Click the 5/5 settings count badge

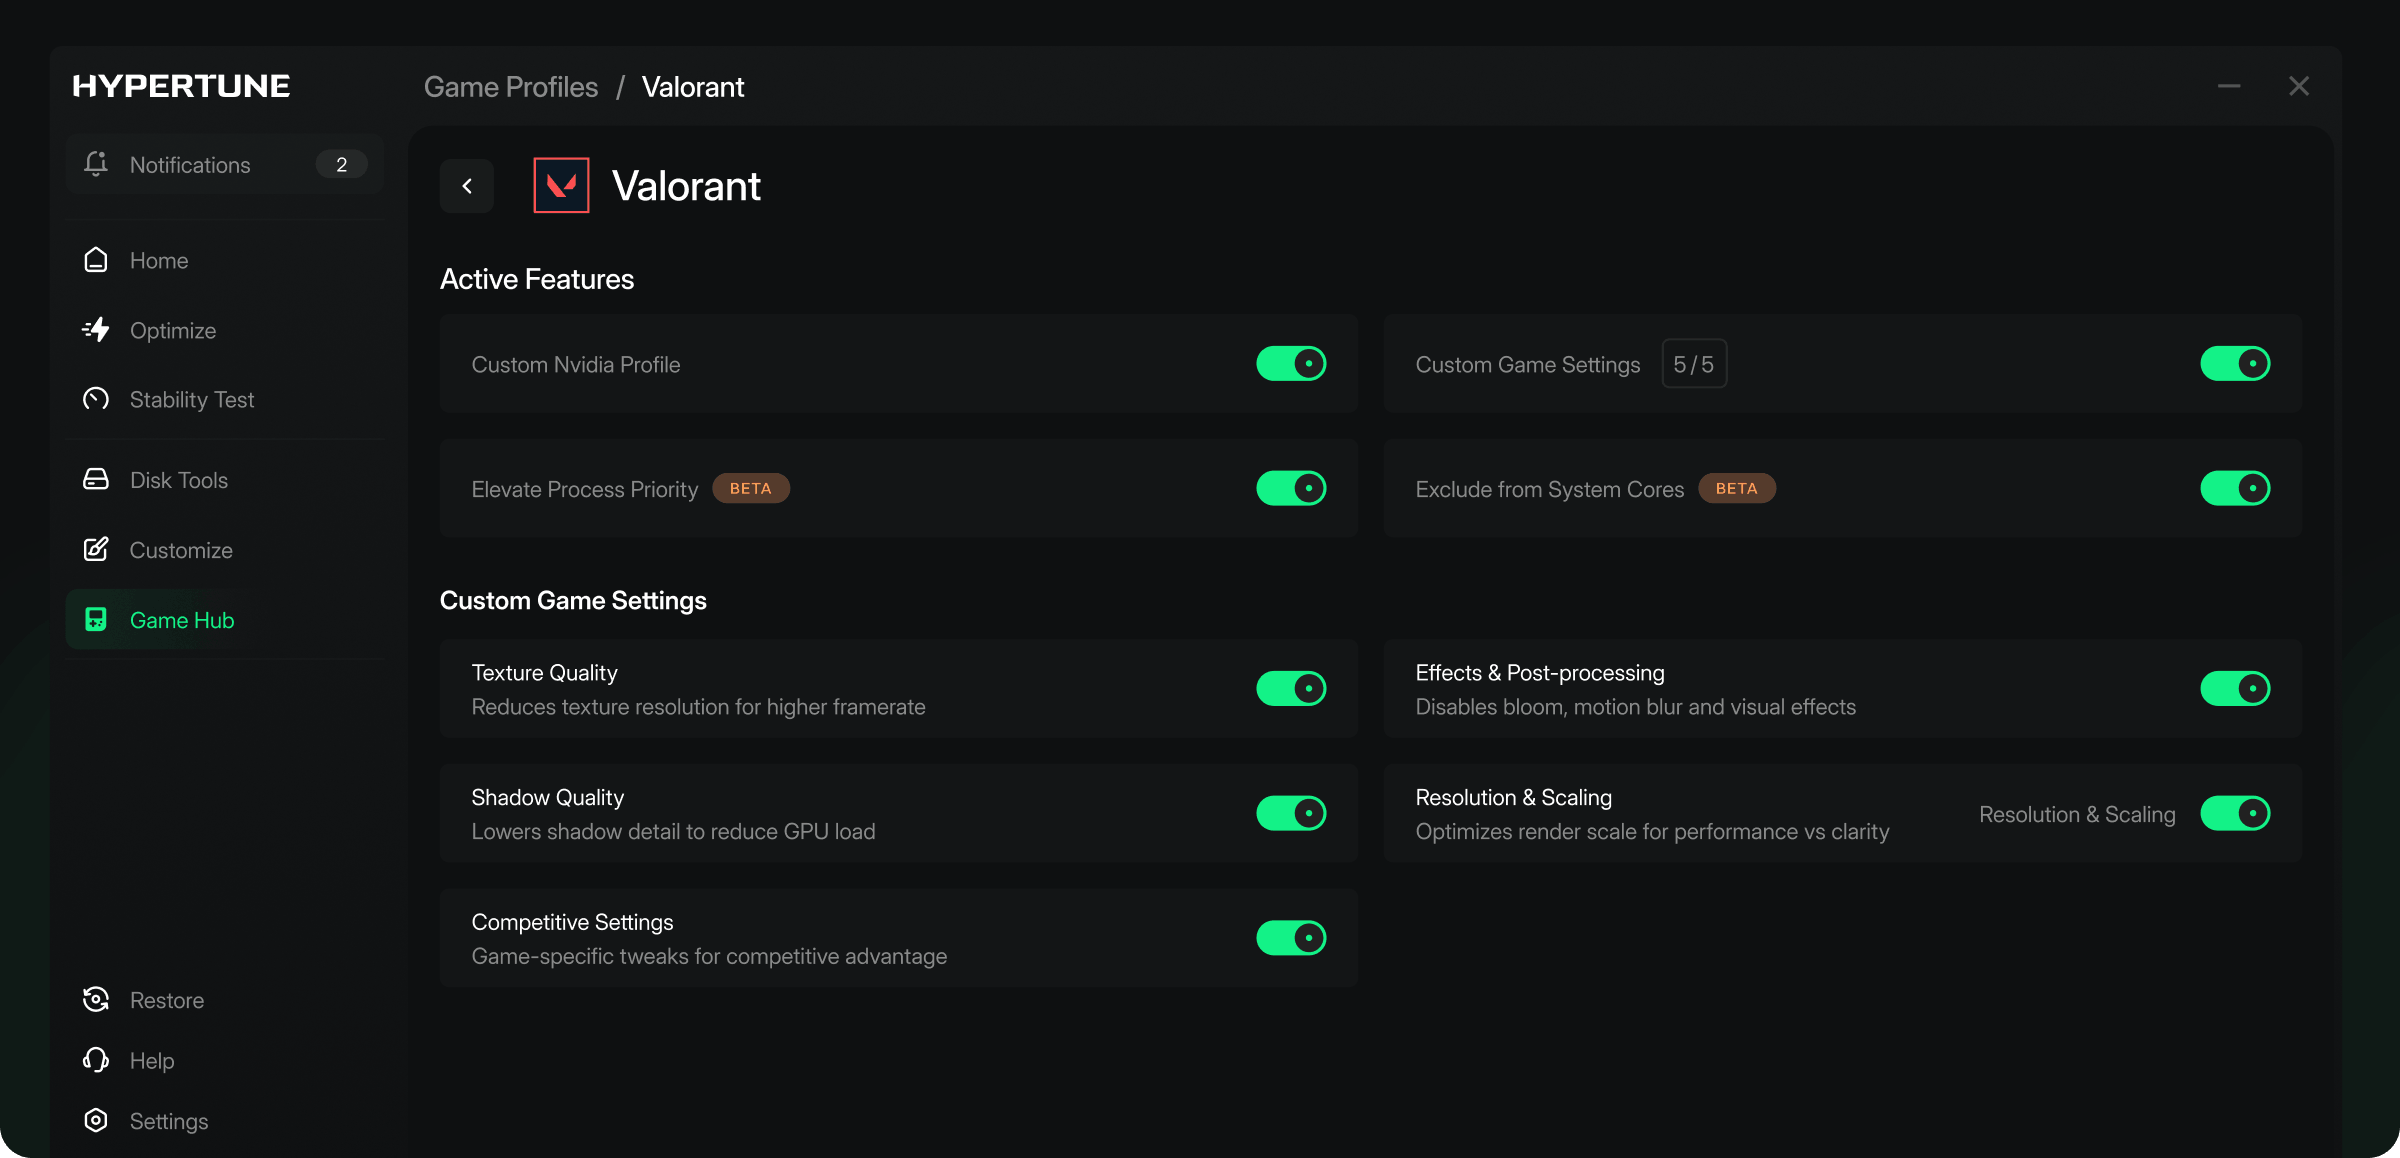(x=1694, y=364)
